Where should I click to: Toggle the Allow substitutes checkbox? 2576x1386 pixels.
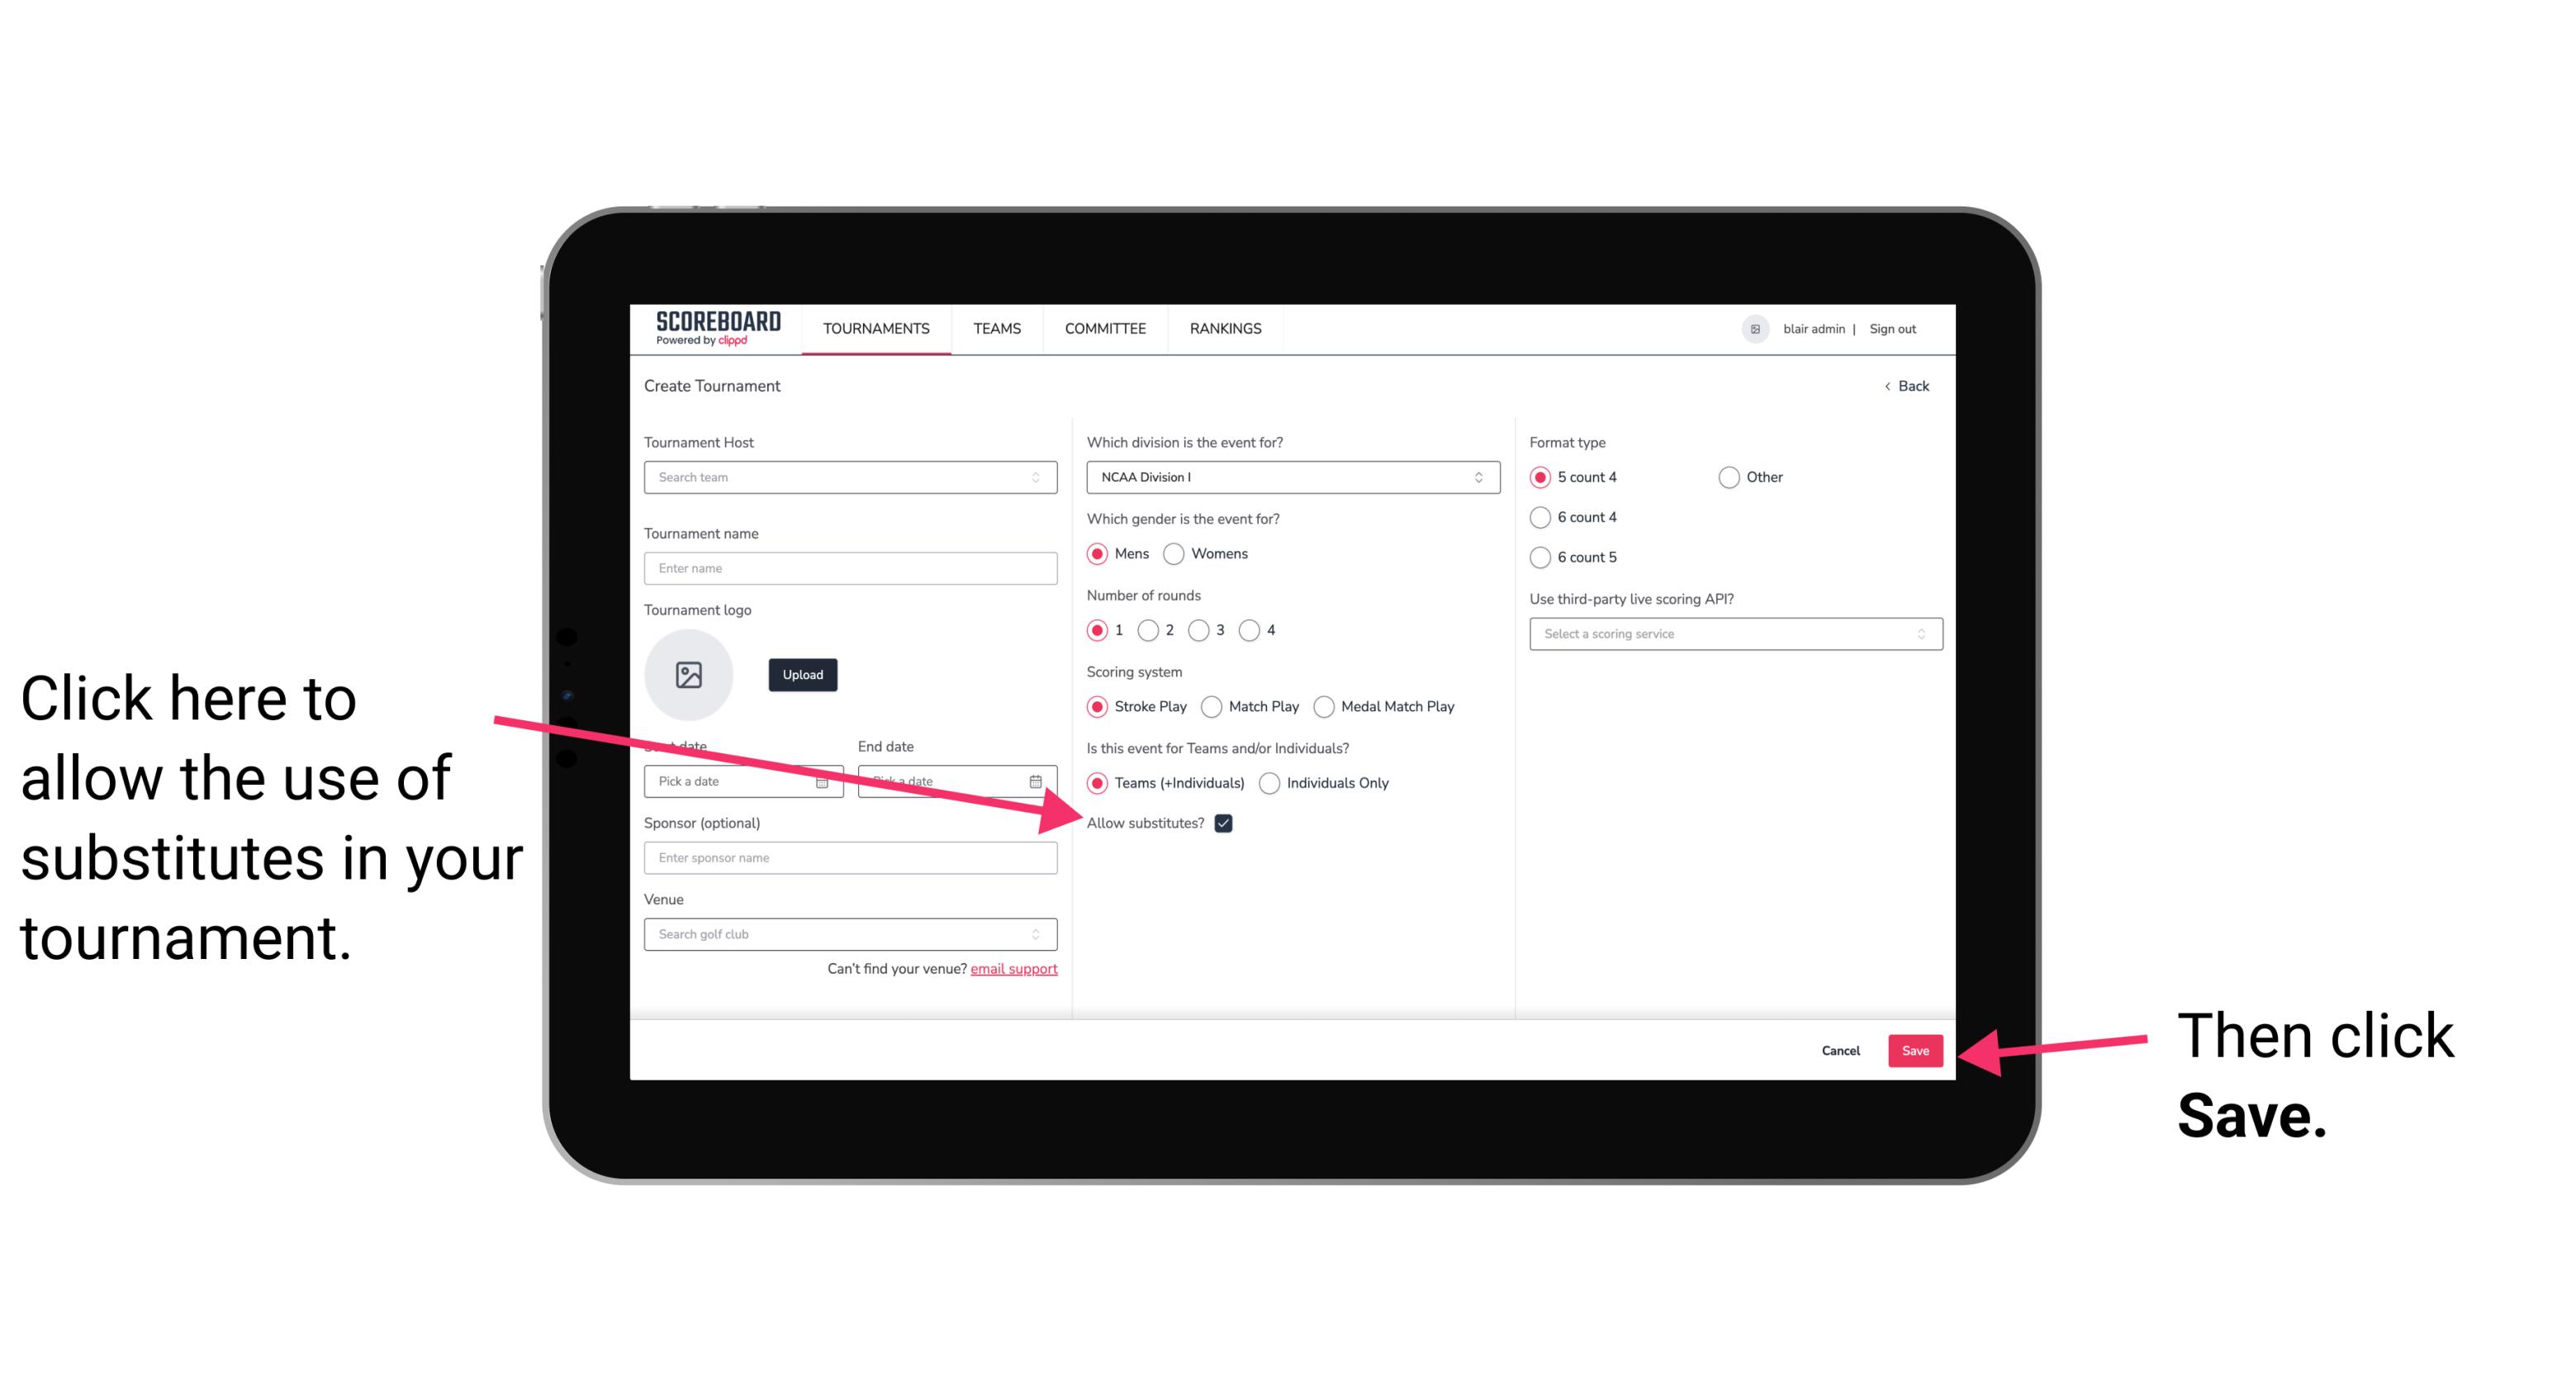pyautogui.click(x=1226, y=823)
